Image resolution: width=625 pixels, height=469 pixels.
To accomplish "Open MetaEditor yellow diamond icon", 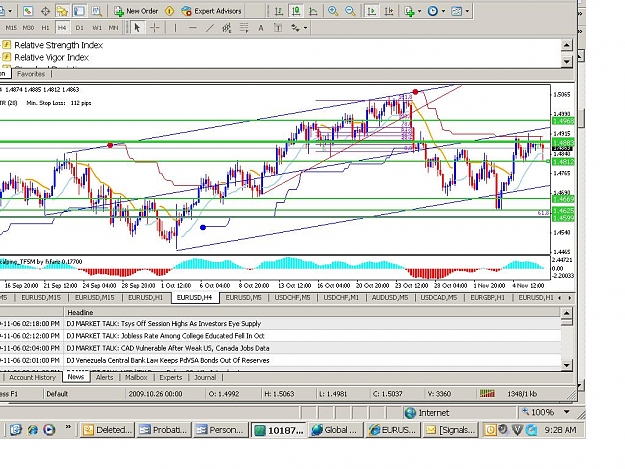I will pyautogui.click(x=170, y=11).
